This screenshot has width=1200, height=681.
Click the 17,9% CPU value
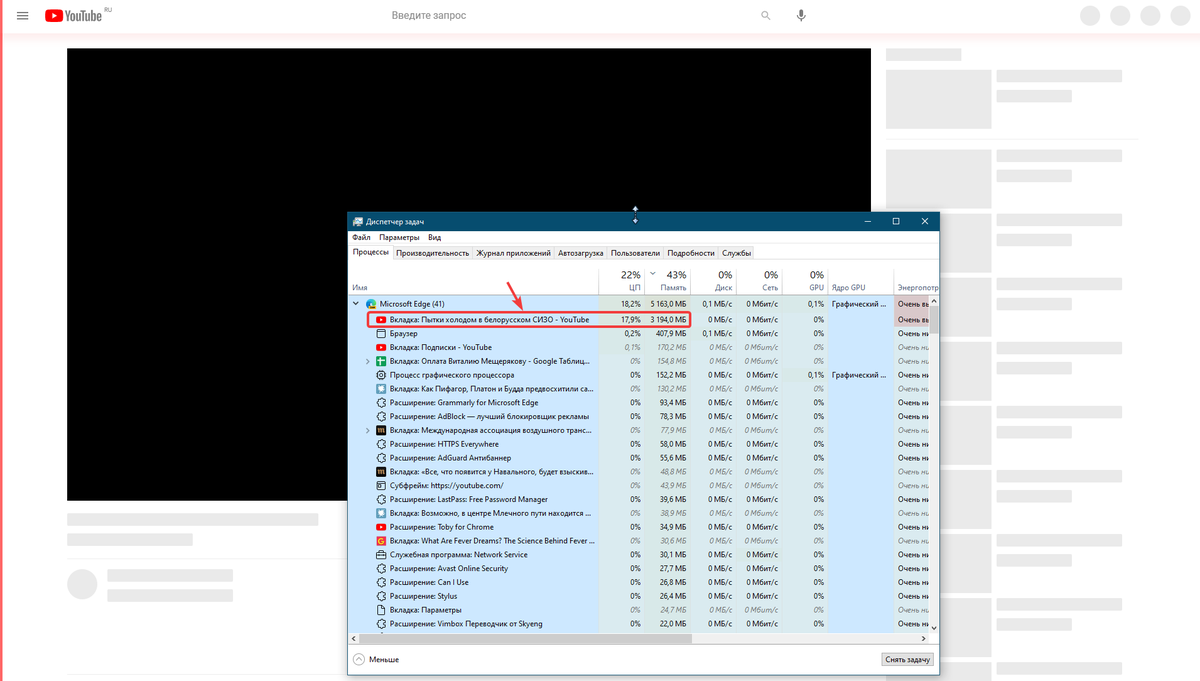click(631, 320)
